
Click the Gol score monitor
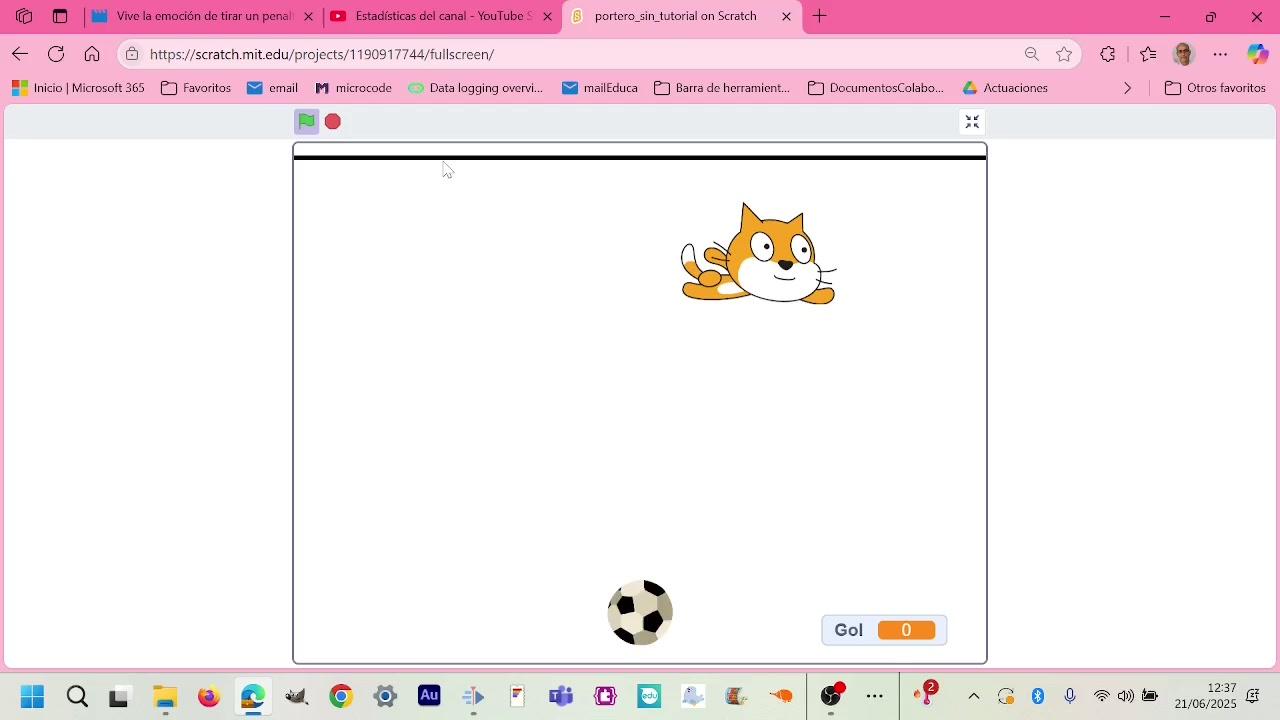tap(884, 630)
